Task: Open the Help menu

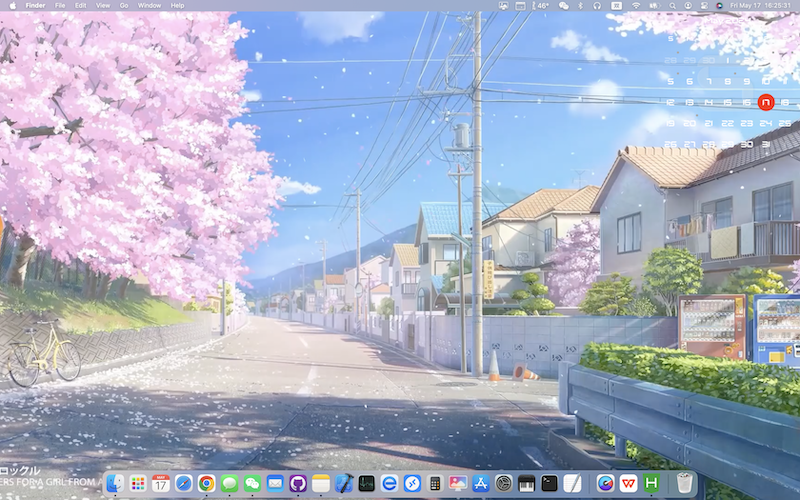Action: click(x=178, y=6)
